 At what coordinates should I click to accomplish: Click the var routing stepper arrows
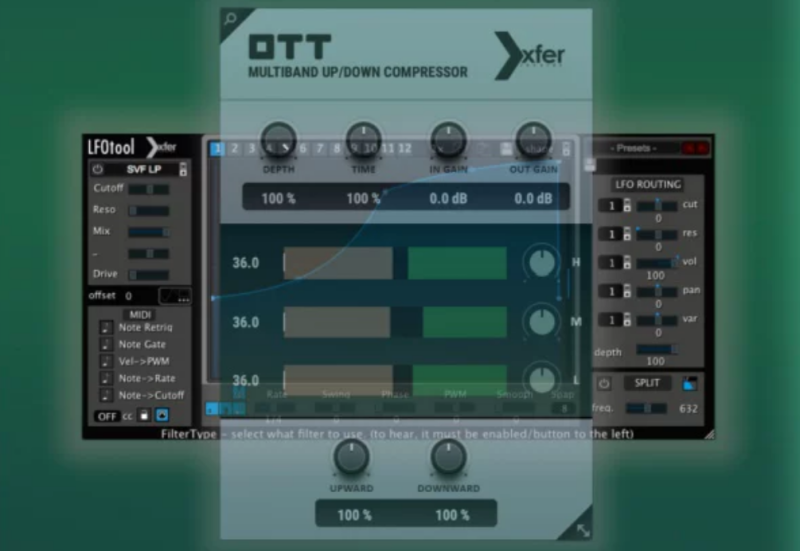coord(627,320)
